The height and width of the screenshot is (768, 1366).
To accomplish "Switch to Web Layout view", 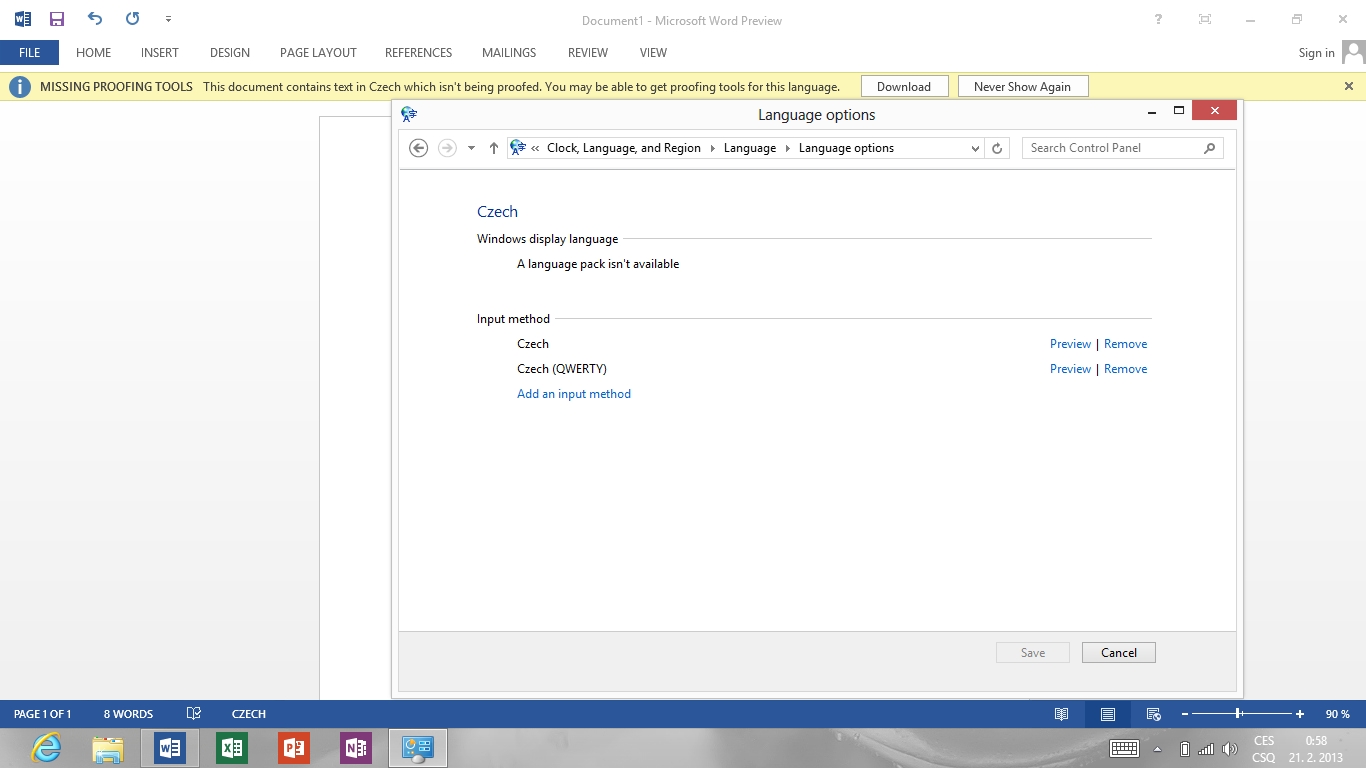I will [1153, 714].
